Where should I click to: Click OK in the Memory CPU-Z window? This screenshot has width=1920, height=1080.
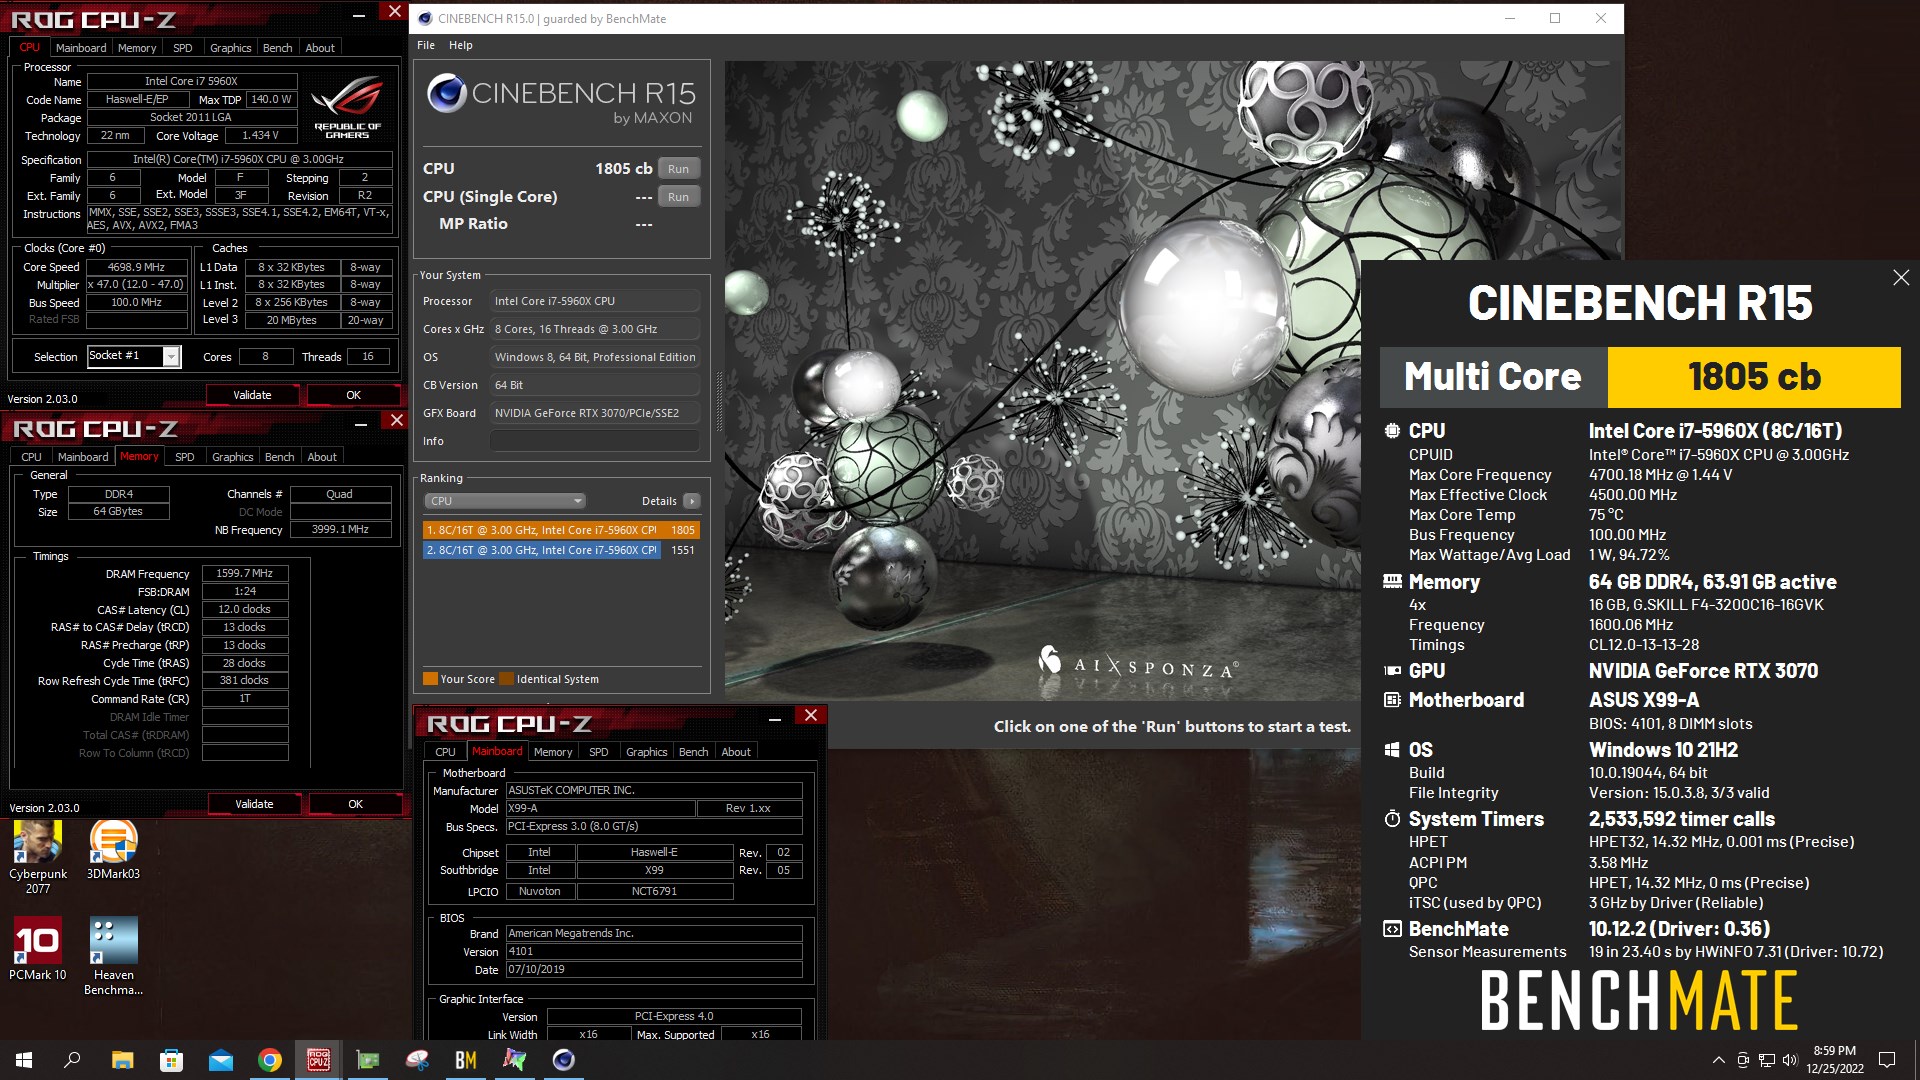pos(355,804)
